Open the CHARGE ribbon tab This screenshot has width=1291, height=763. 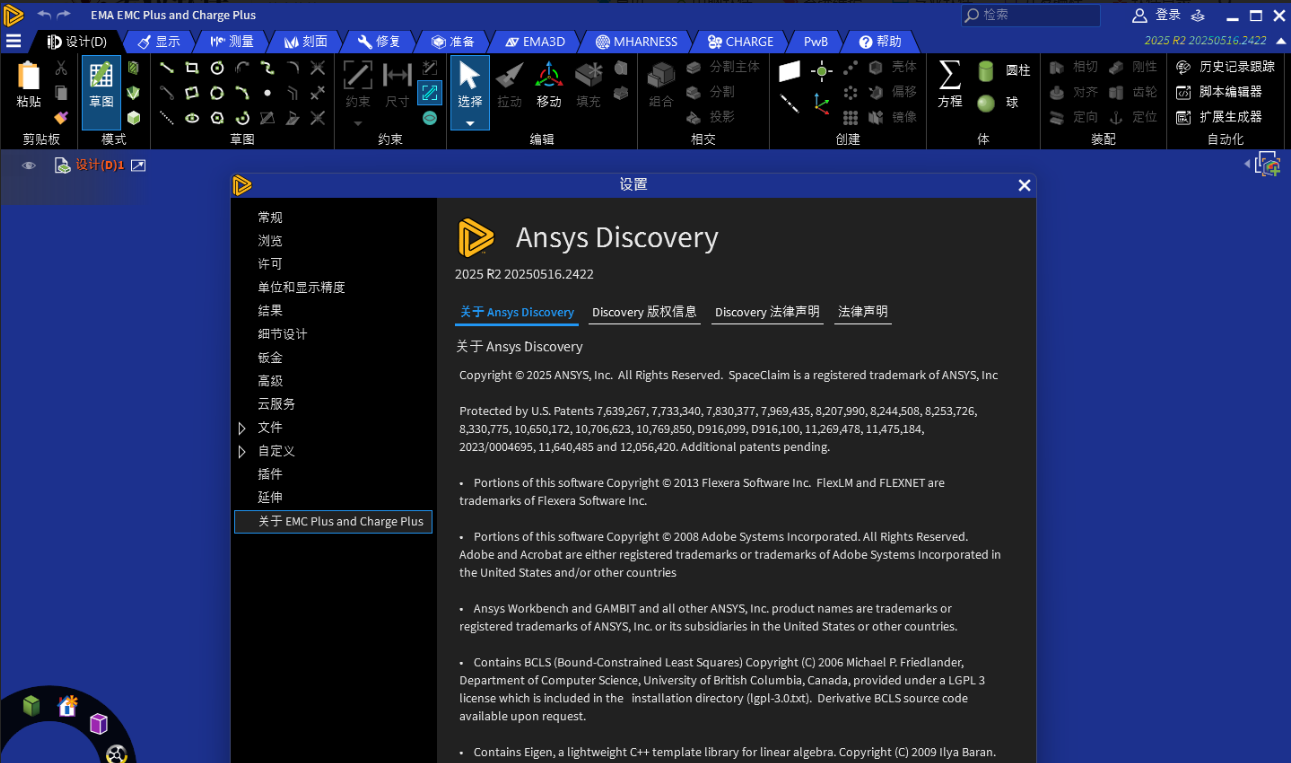click(x=741, y=41)
